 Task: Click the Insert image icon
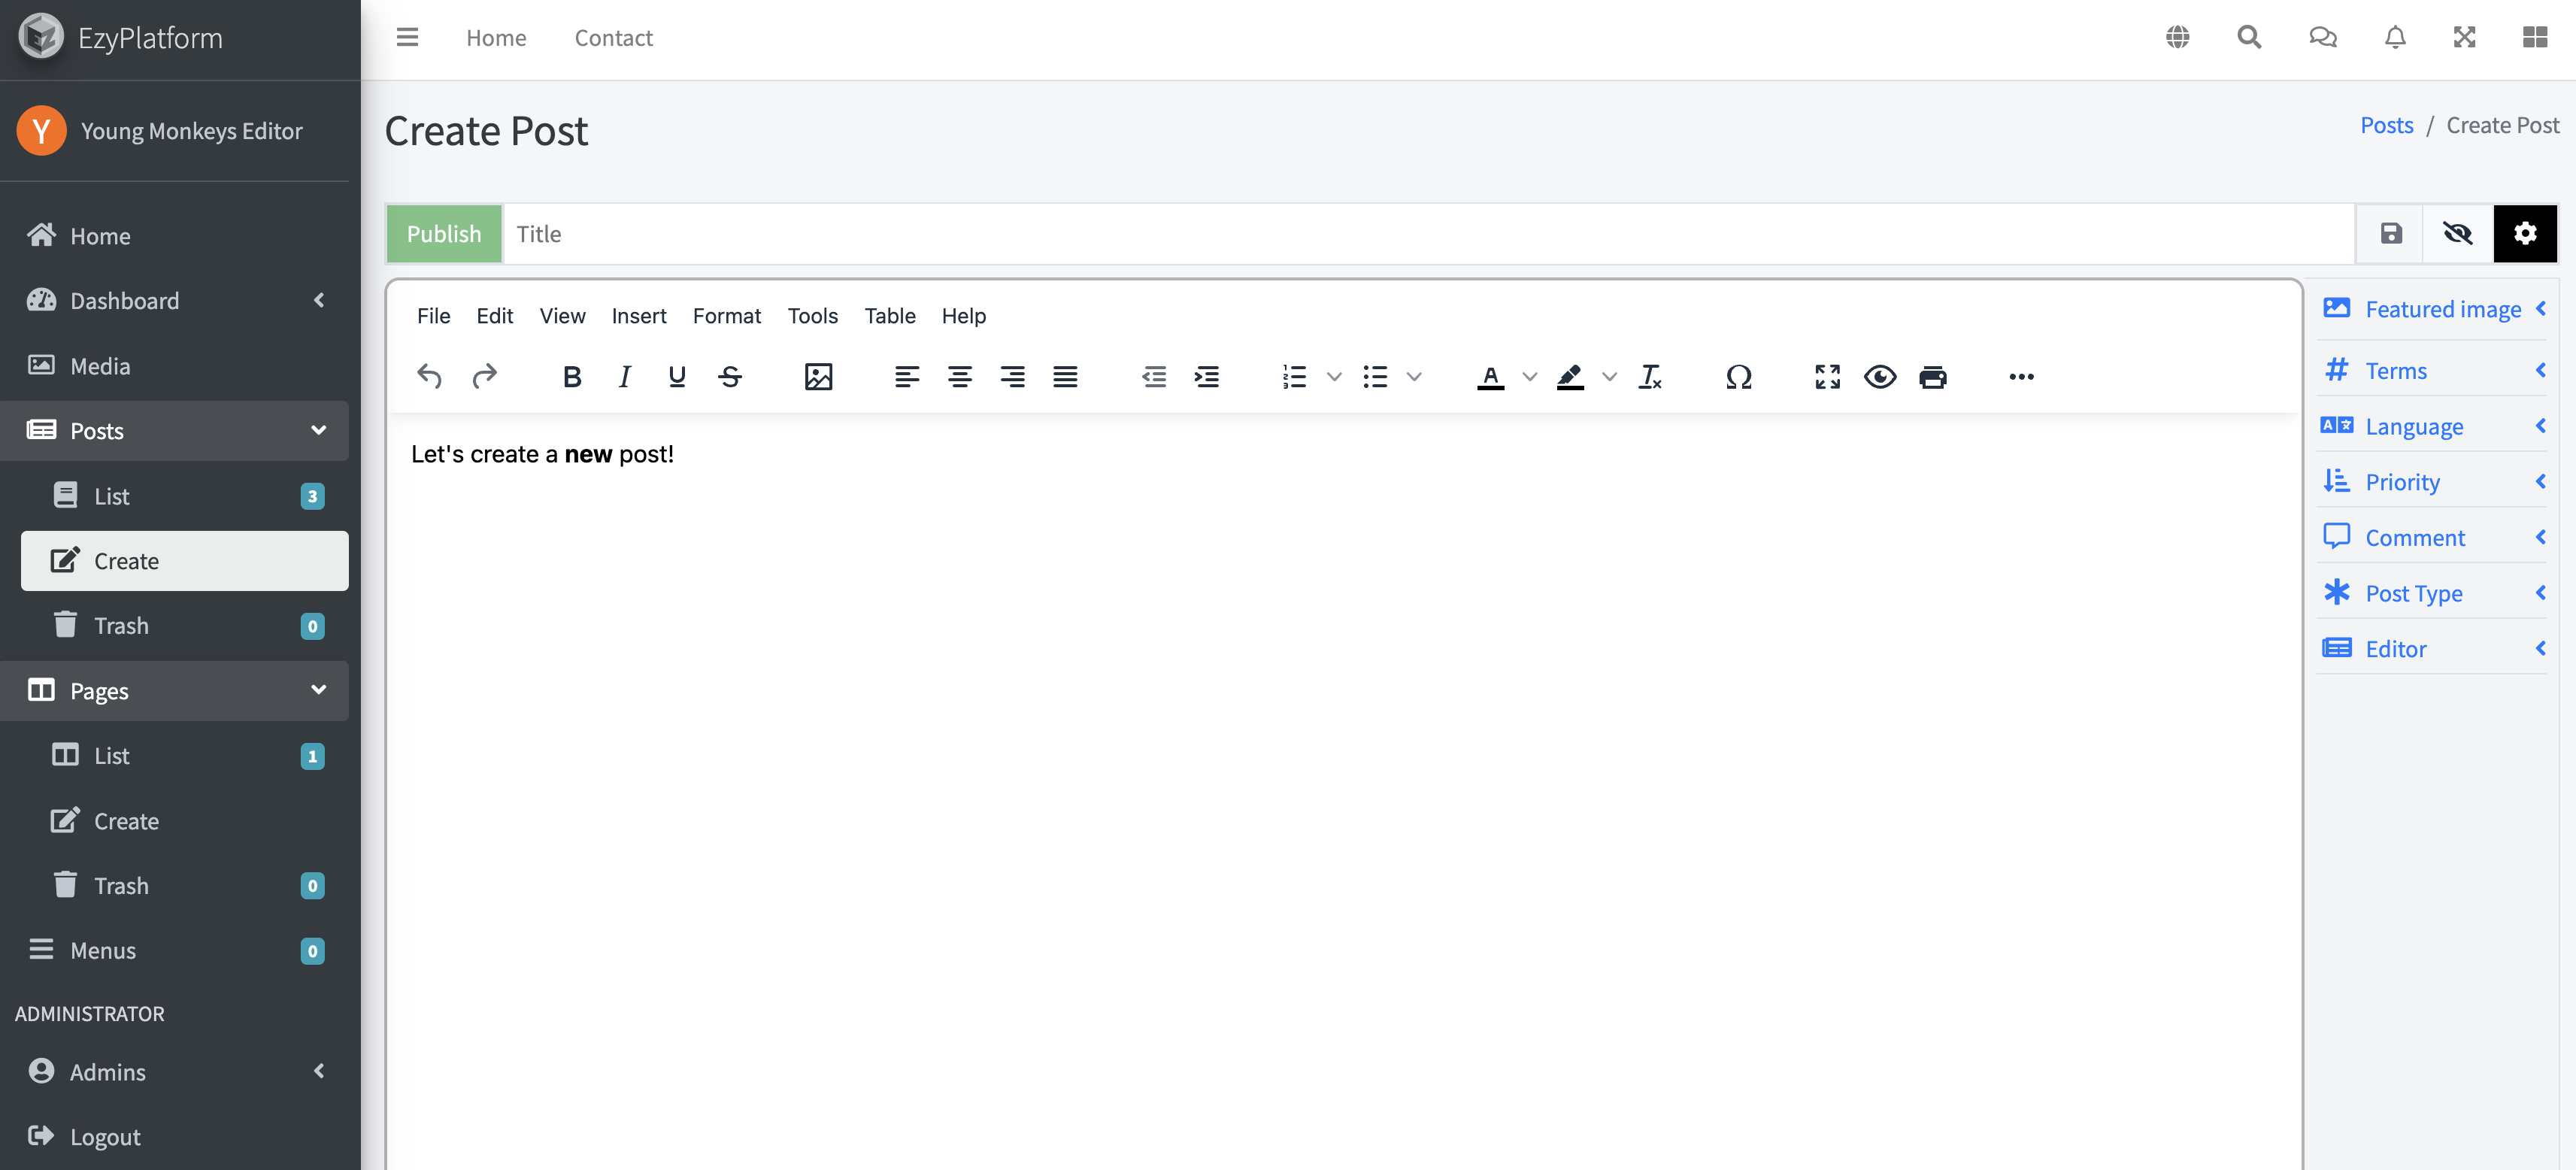pos(818,376)
